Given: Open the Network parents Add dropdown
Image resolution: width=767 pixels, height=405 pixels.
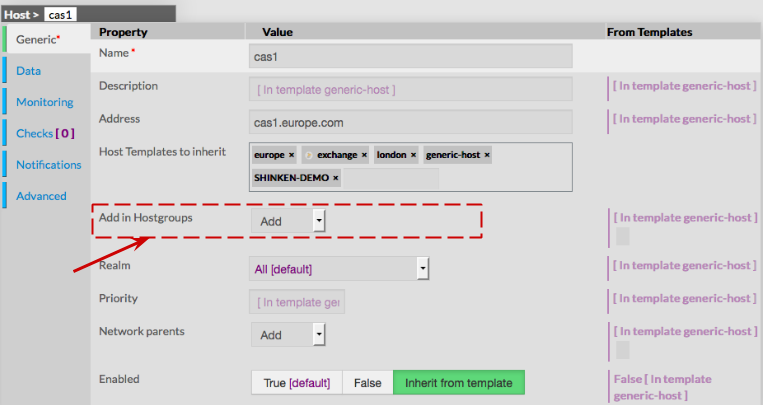Looking at the screenshot, I should tap(319, 335).
